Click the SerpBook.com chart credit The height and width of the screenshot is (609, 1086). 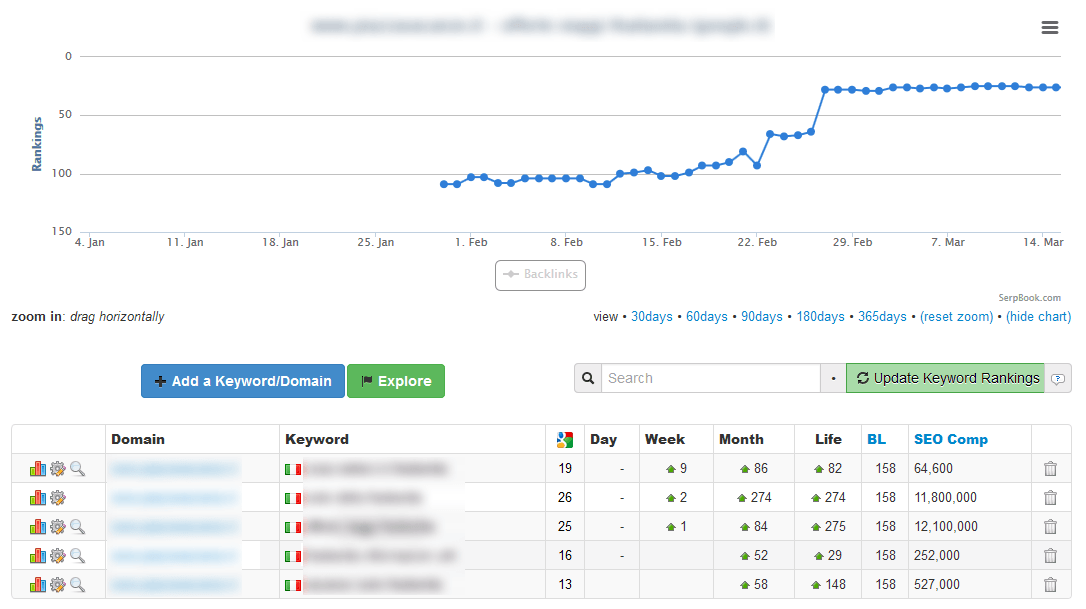[1029, 298]
